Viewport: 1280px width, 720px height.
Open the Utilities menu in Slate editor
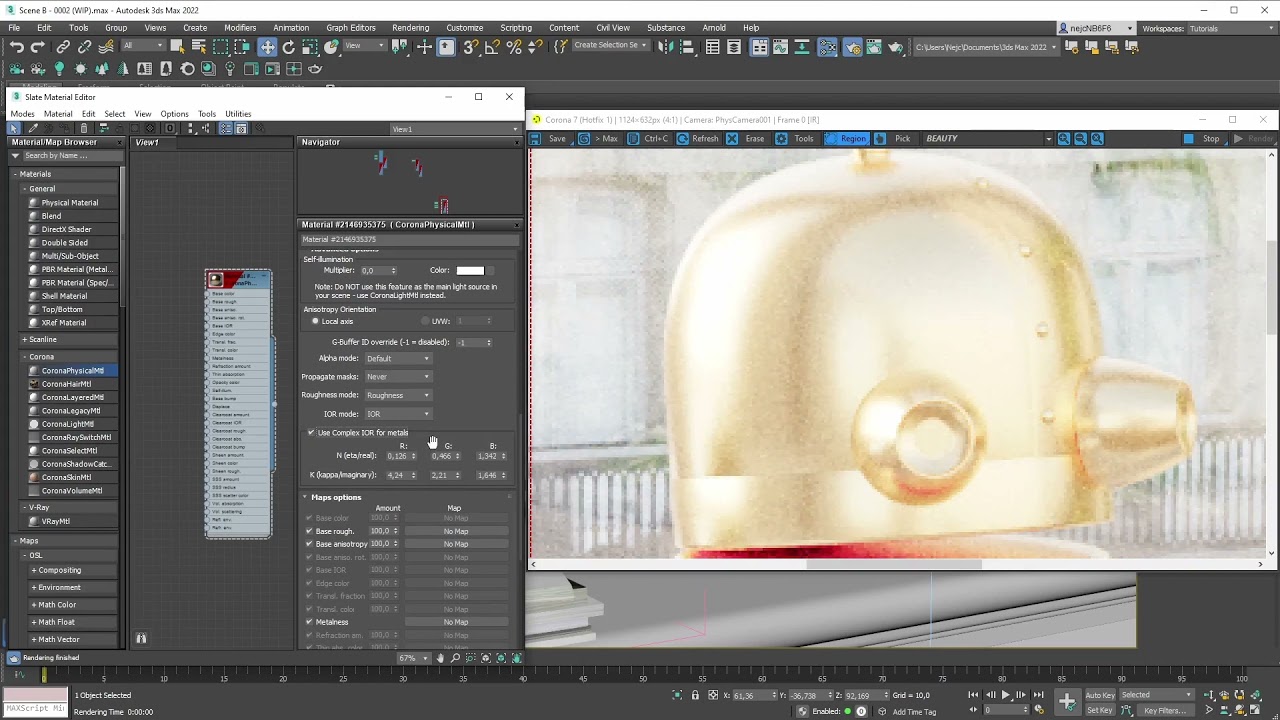pos(238,114)
